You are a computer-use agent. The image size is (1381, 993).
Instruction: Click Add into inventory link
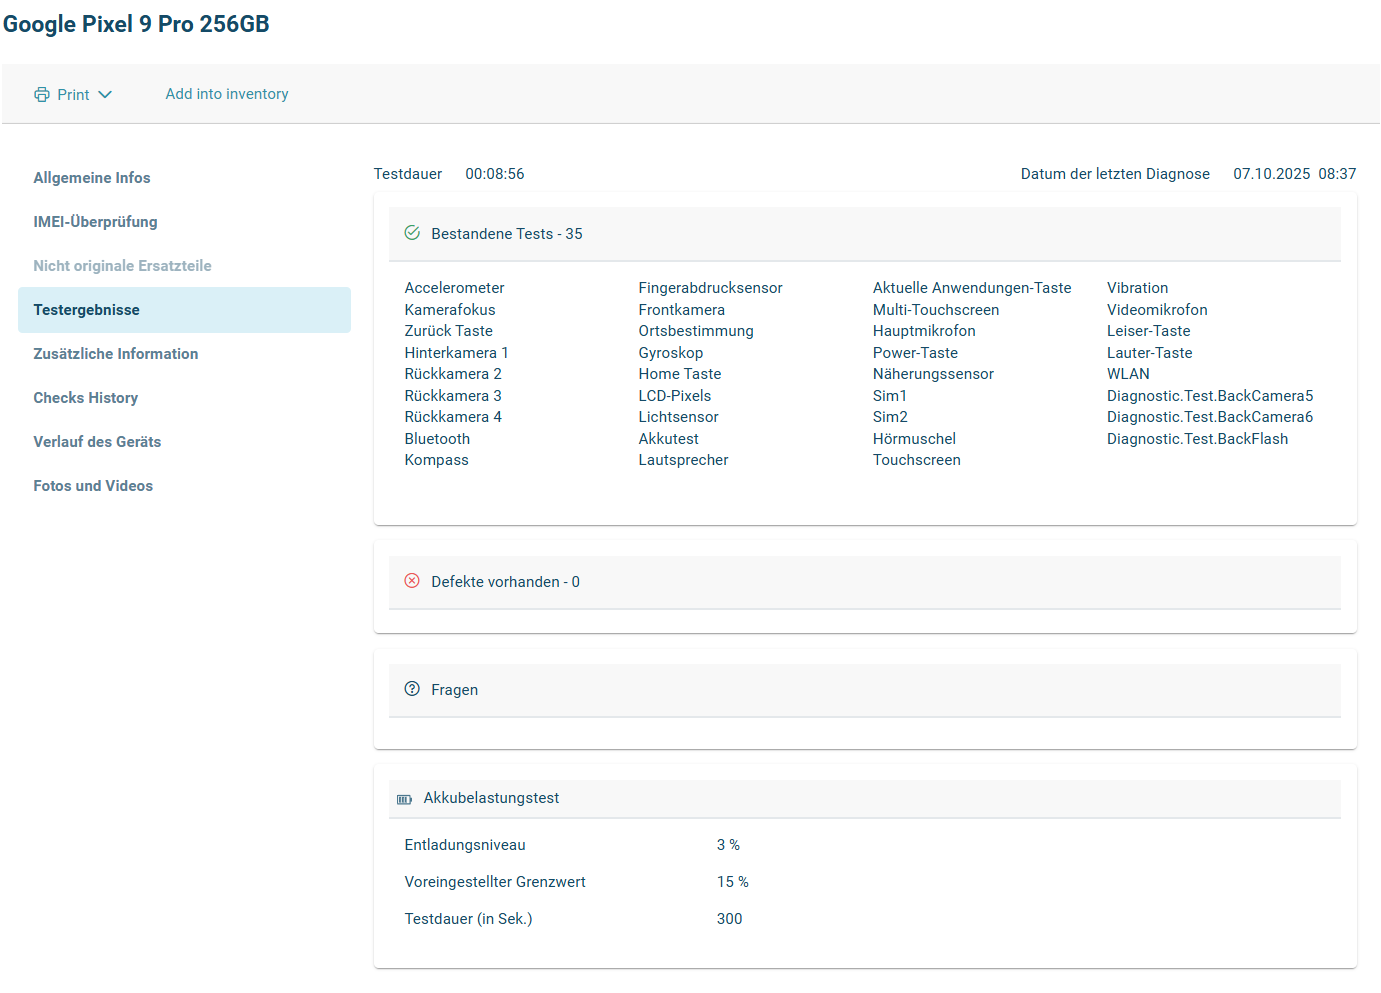click(227, 94)
